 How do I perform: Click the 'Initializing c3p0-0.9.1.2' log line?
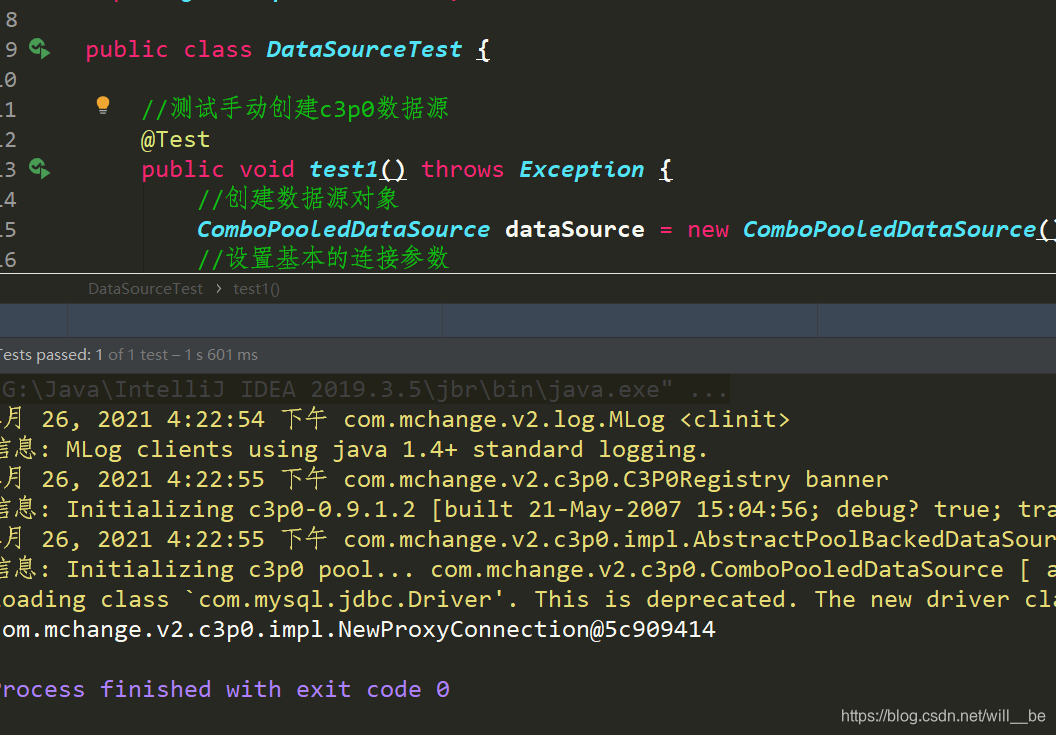coord(528,509)
